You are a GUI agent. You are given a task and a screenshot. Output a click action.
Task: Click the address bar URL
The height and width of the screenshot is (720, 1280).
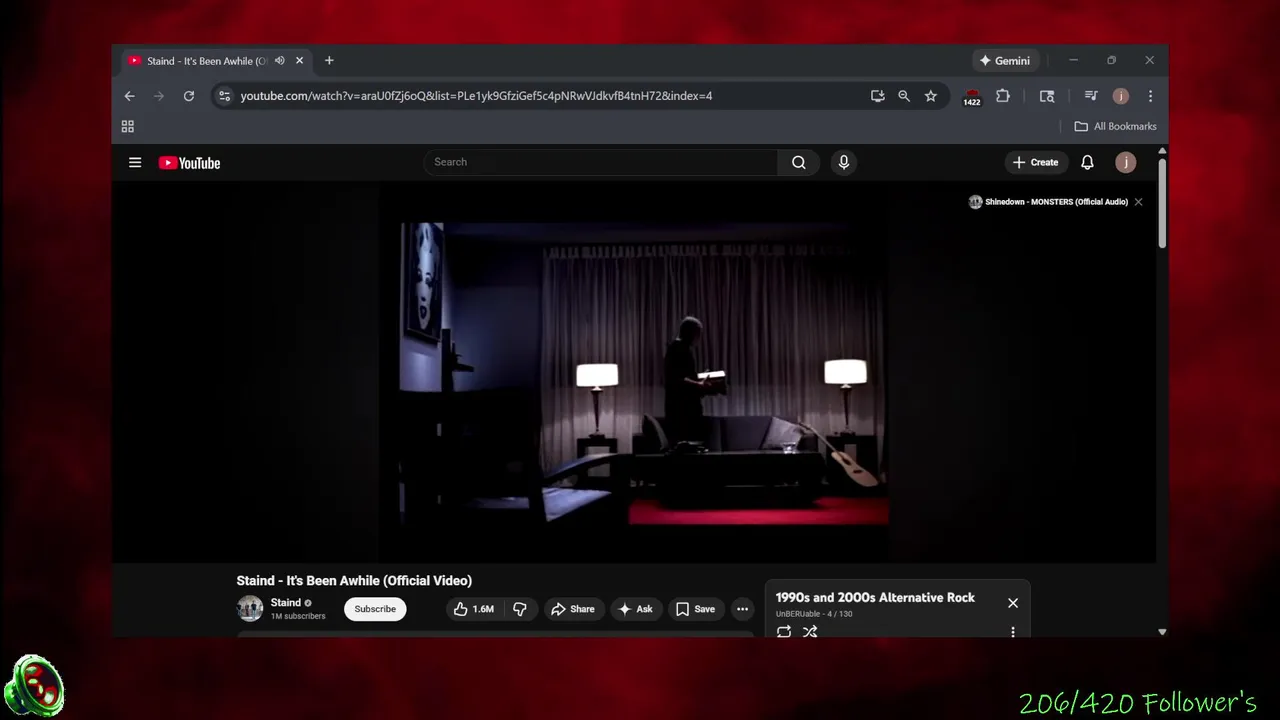[476, 96]
